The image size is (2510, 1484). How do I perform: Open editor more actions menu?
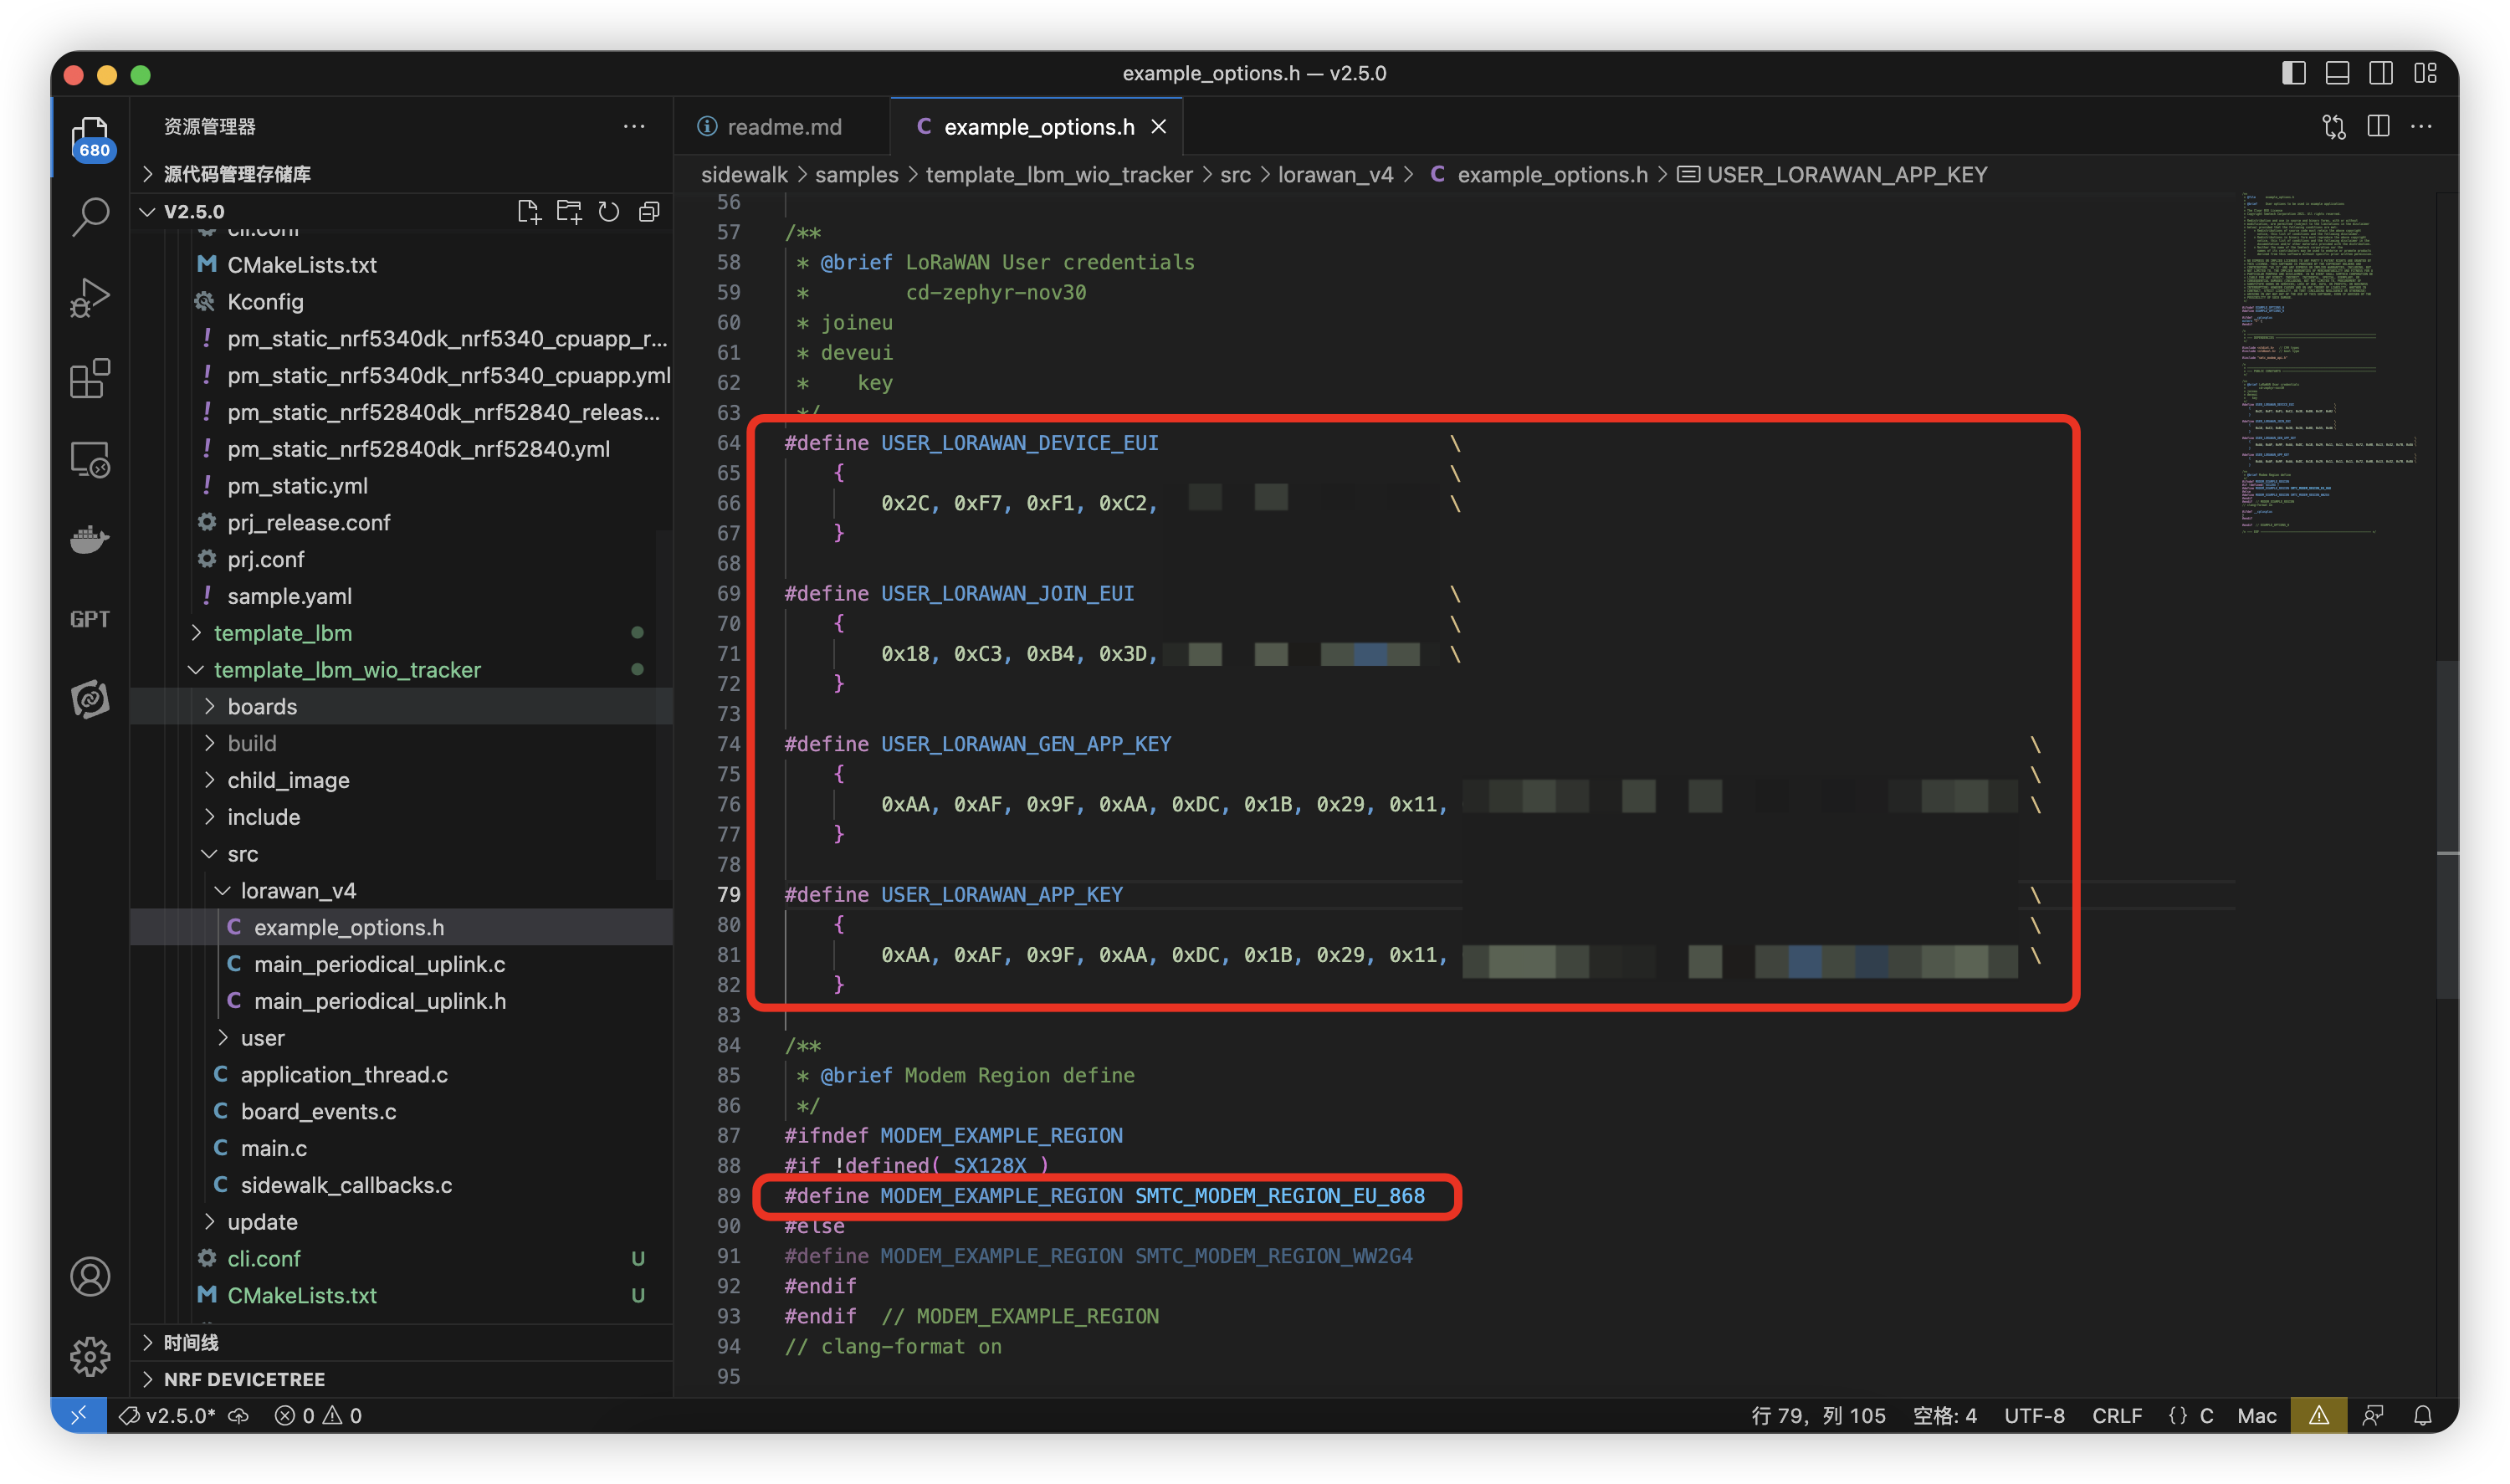2421,126
